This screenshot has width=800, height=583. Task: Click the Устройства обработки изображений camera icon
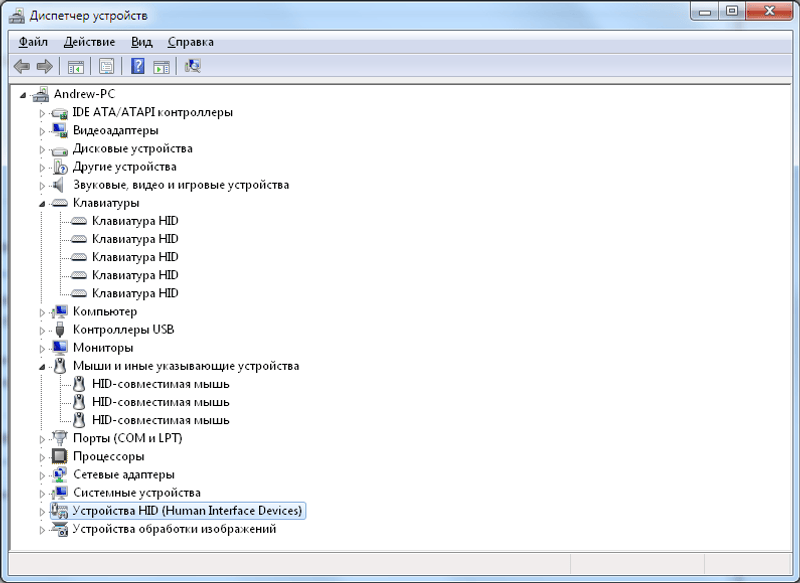60,529
